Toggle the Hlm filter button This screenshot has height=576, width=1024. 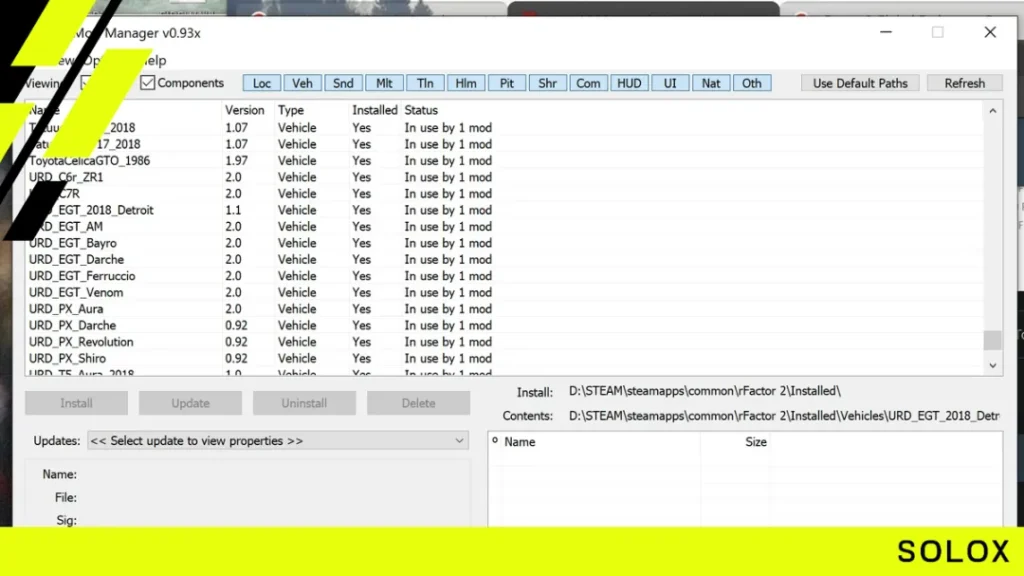coord(466,83)
